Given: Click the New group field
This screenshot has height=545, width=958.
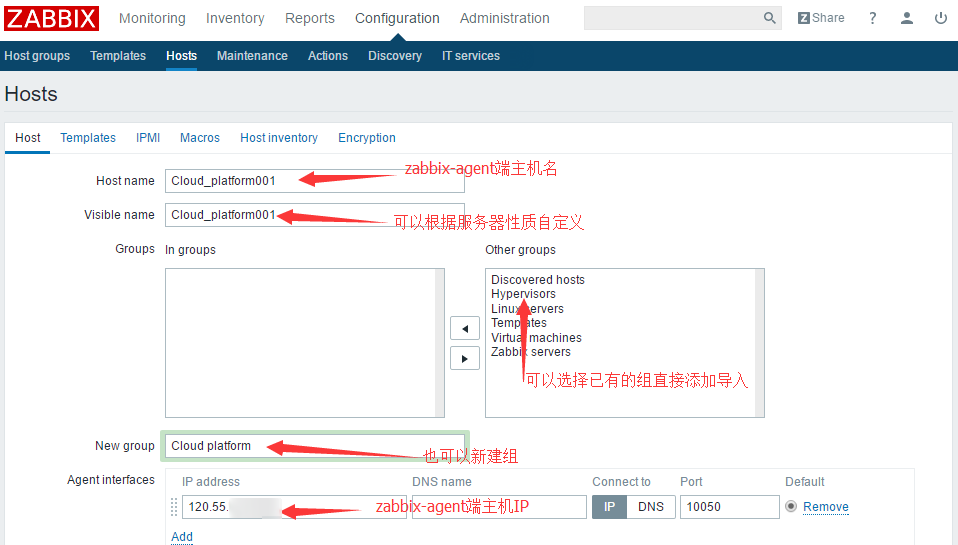Looking at the screenshot, I should click(x=315, y=446).
